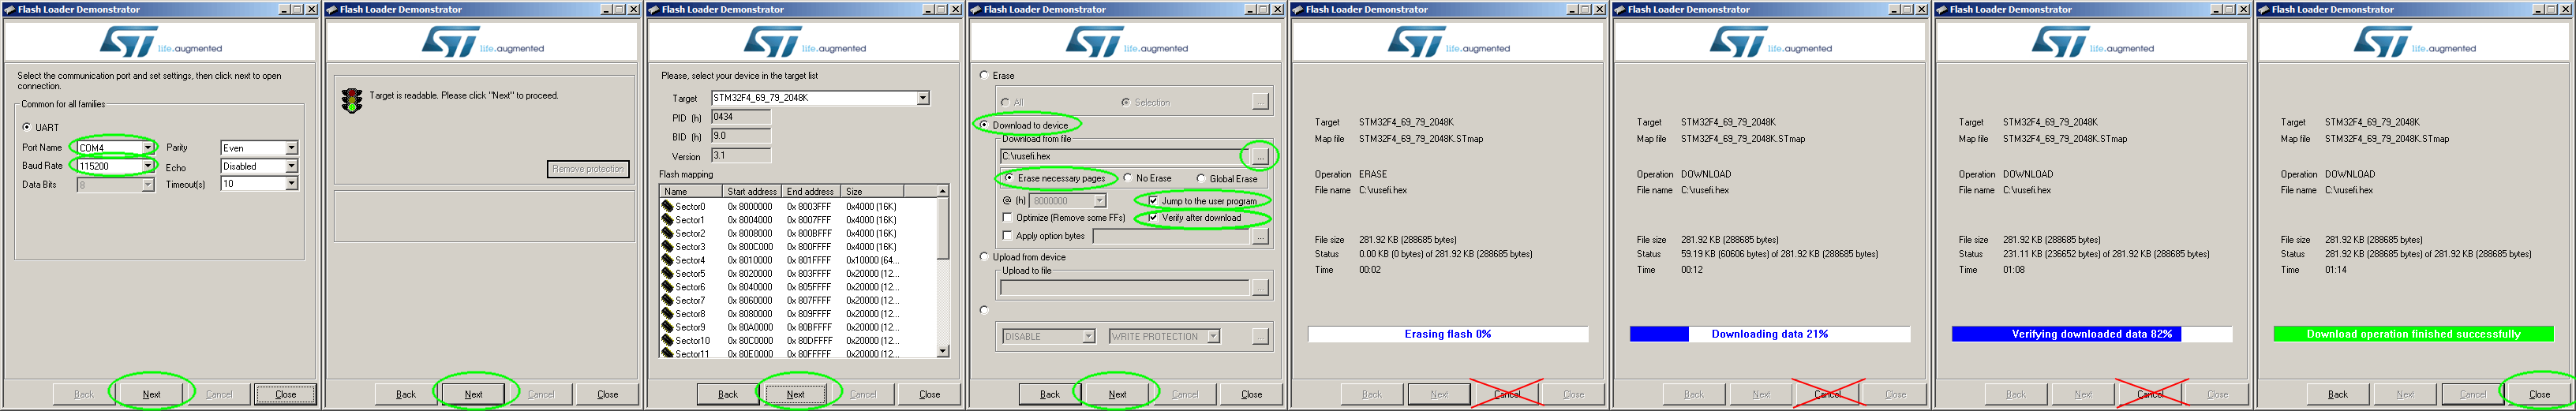Choose the Global Erase option
Image resolution: width=2576 pixels, height=411 pixels.
click(x=1201, y=178)
